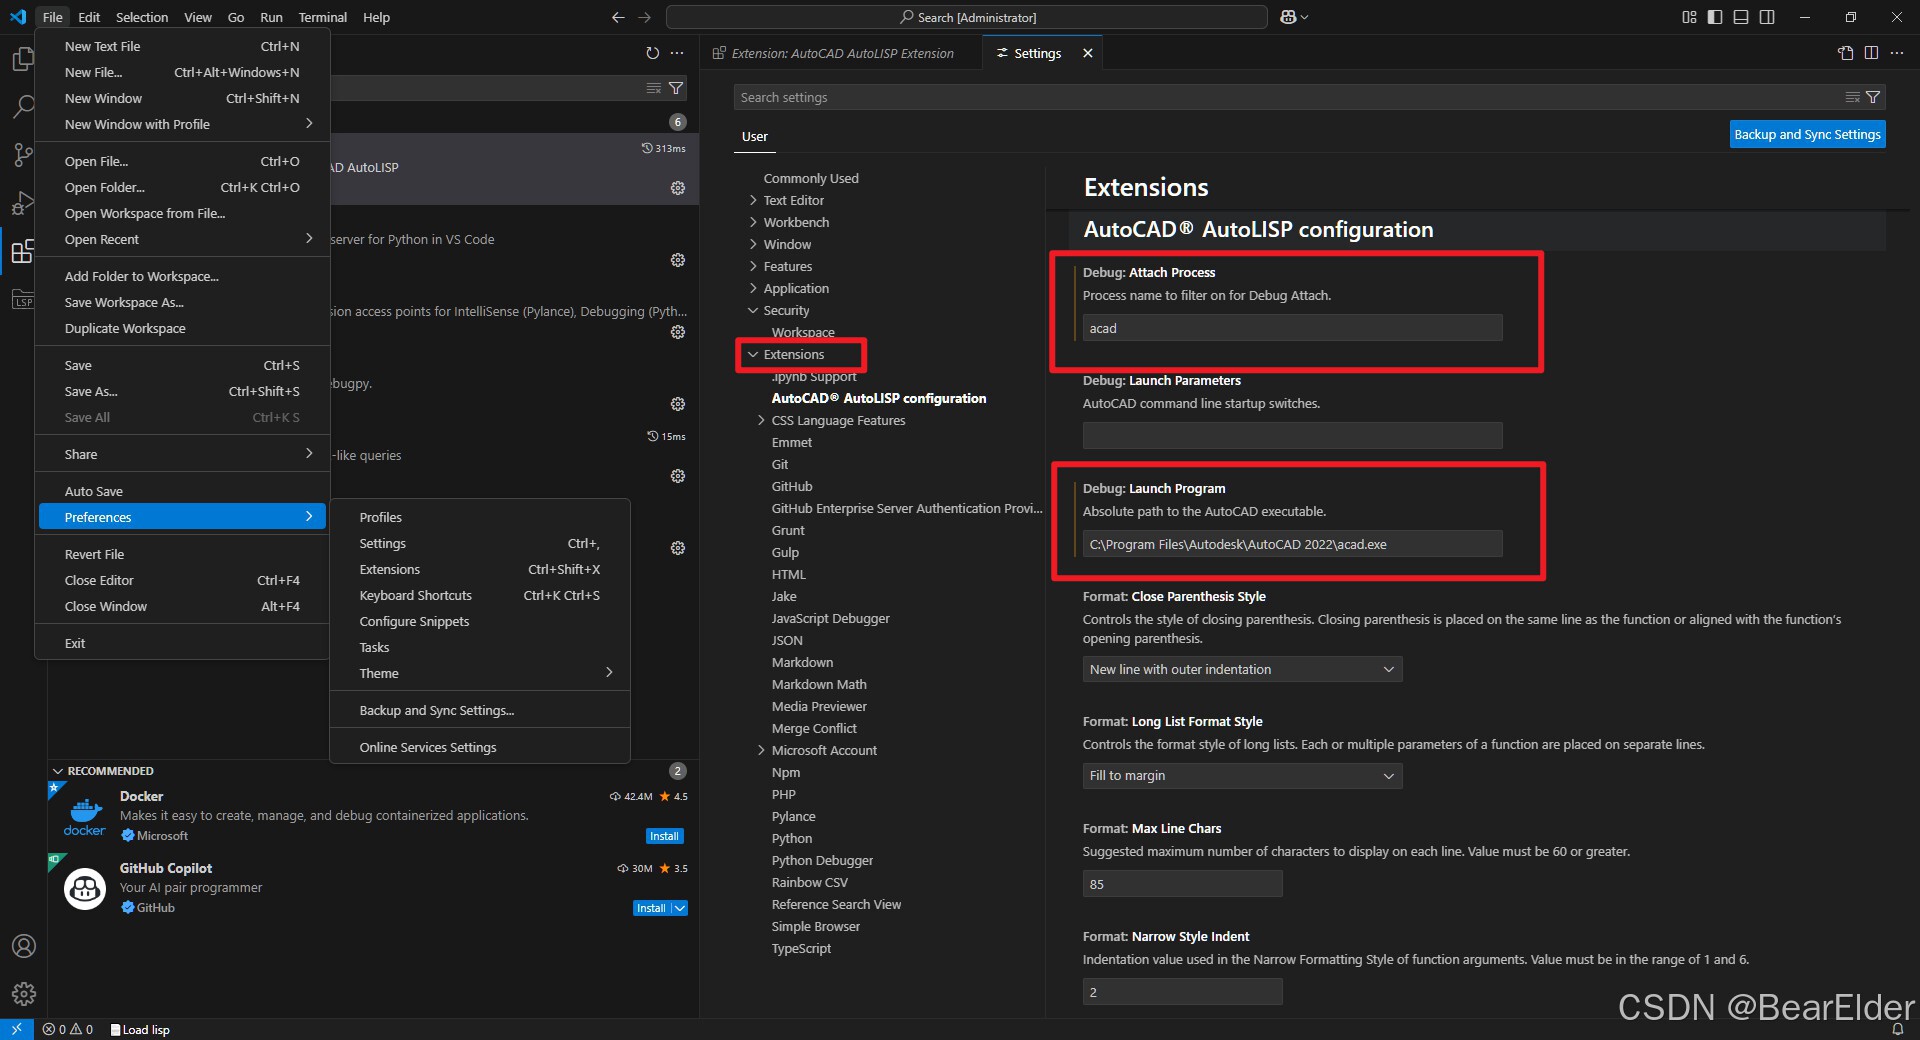Edit Debug Attach Process field
Viewport: 1920px width, 1040px height.
click(x=1292, y=328)
